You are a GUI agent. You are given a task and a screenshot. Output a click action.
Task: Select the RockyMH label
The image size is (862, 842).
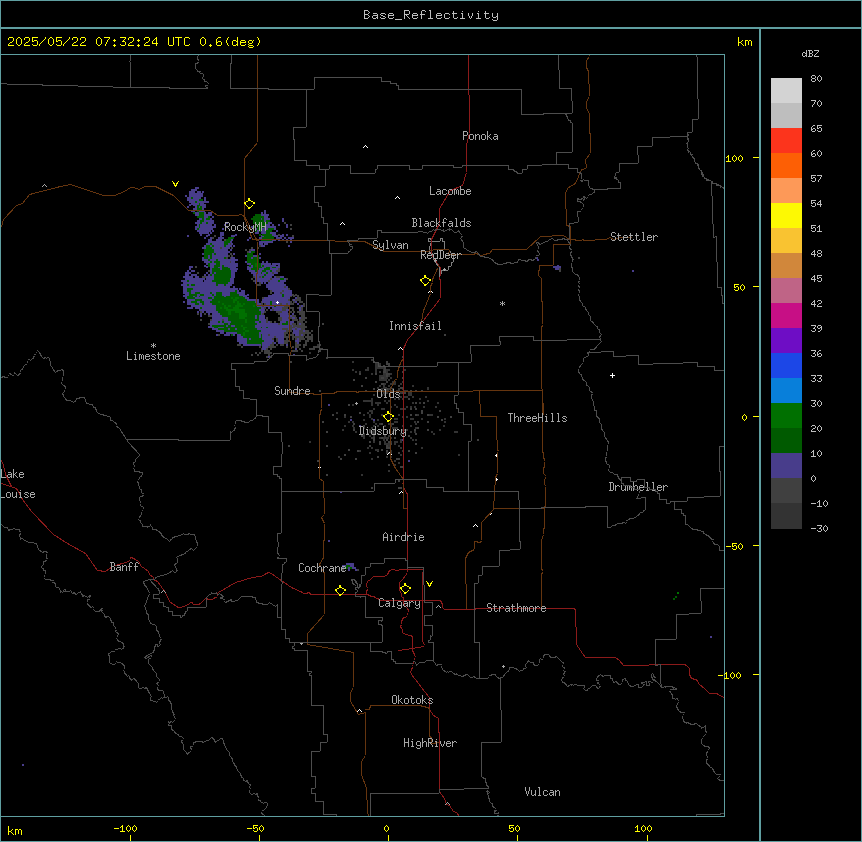tap(245, 227)
